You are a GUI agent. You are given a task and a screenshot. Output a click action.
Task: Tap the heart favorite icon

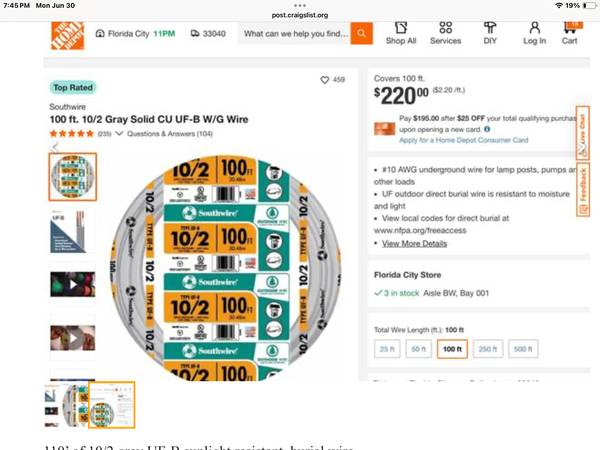324,80
